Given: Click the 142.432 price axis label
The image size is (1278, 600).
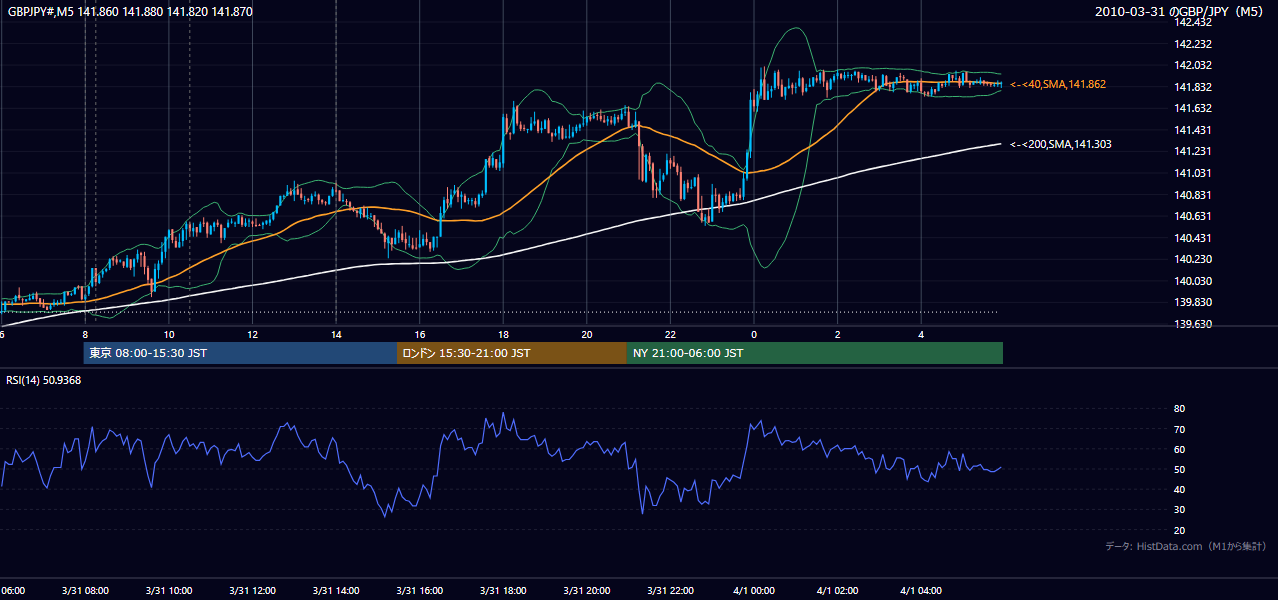Looking at the screenshot, I should tap(1194, 22).
